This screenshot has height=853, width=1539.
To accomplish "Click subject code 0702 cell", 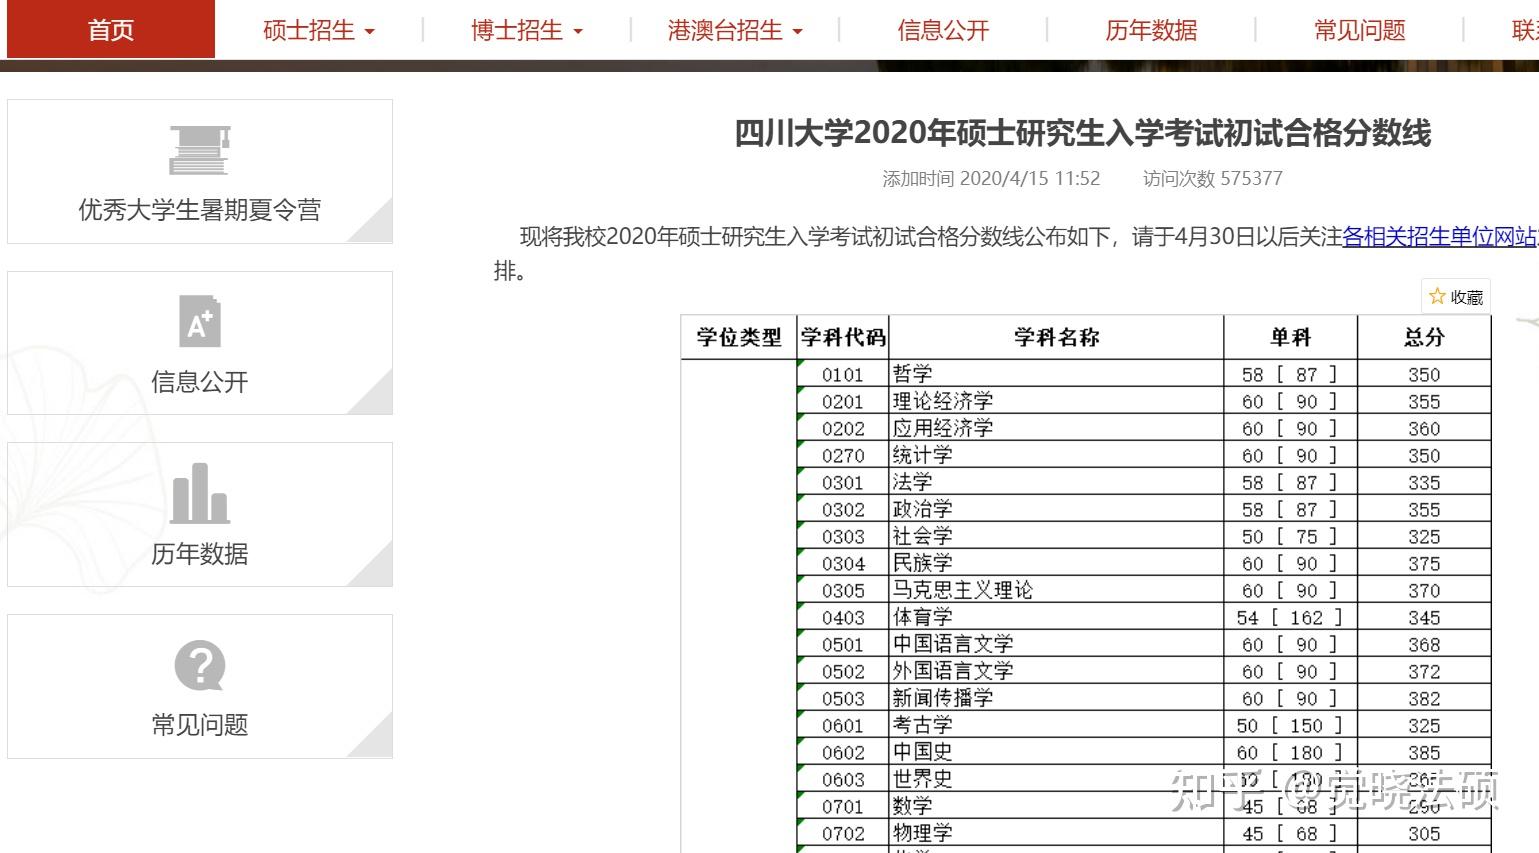I will pyautogui.click(x=843, y=833).
